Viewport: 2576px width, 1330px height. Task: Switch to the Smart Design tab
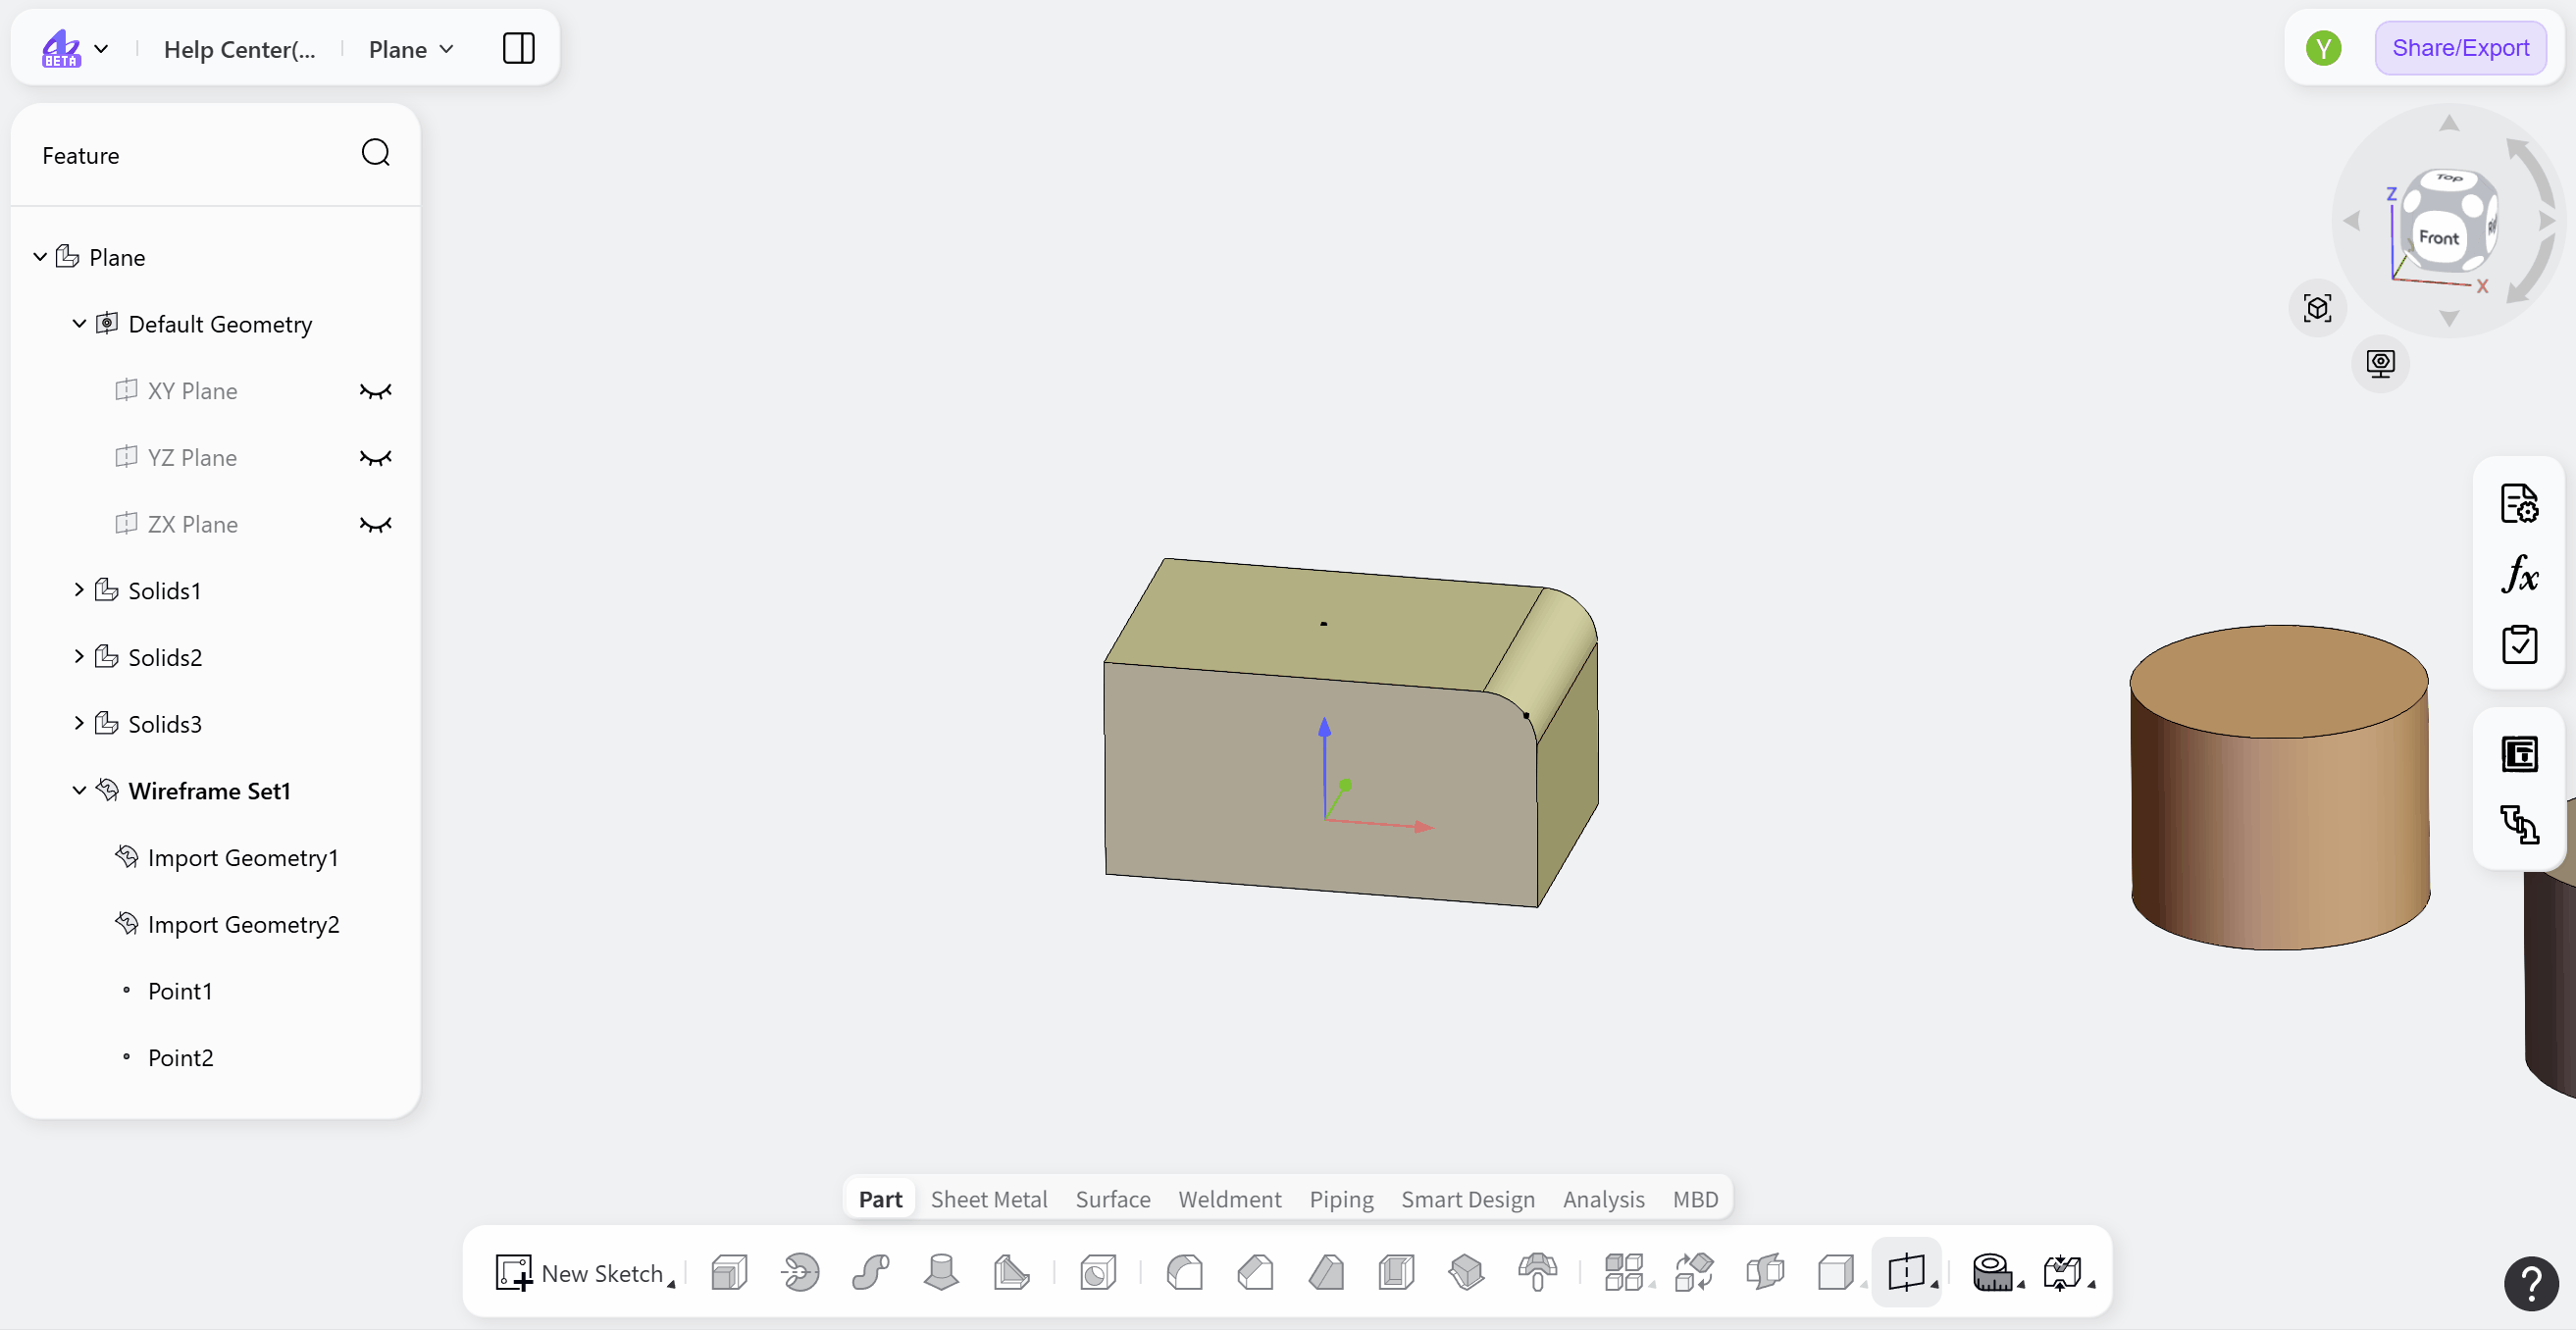point(1467,1199)
